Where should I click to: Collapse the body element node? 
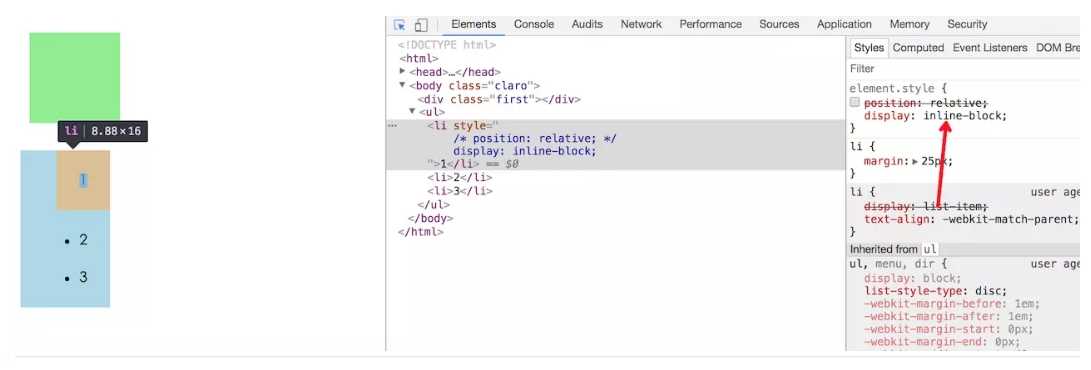402,85
